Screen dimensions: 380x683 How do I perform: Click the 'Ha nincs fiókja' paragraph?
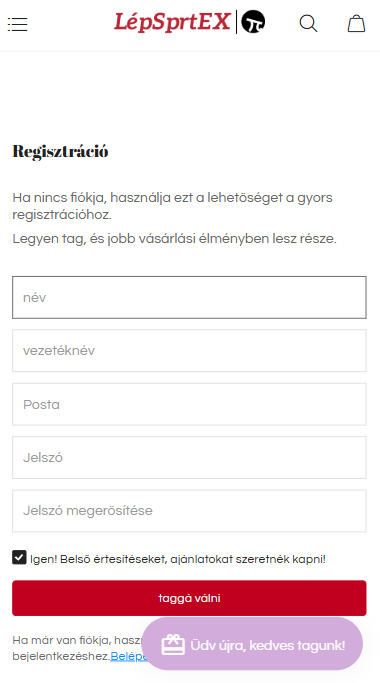(173, 206)
